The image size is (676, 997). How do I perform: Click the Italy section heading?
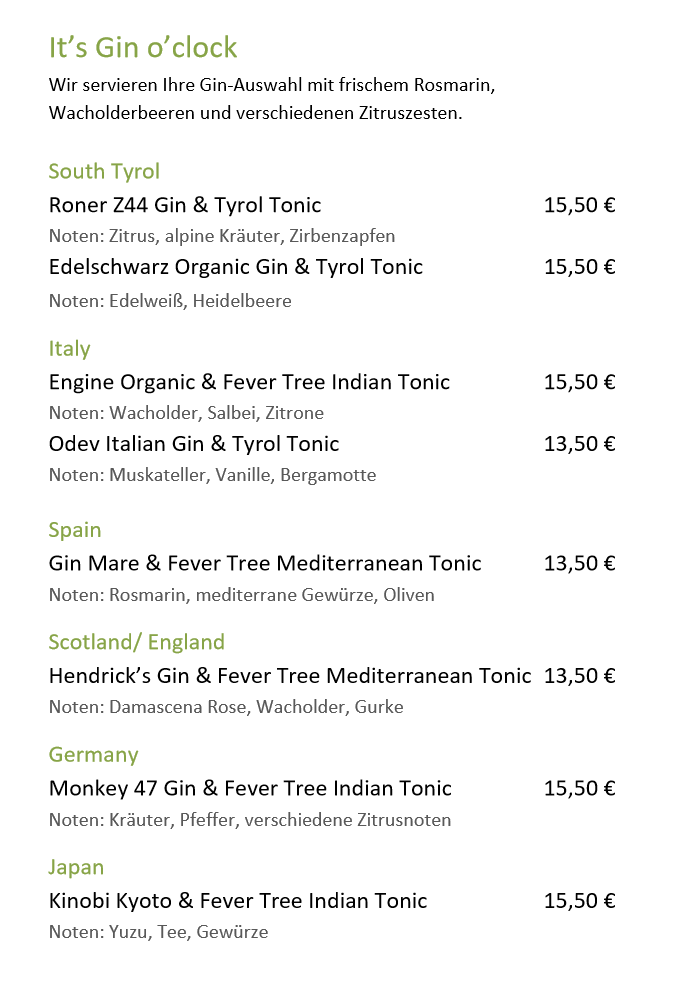click(69, 348)
